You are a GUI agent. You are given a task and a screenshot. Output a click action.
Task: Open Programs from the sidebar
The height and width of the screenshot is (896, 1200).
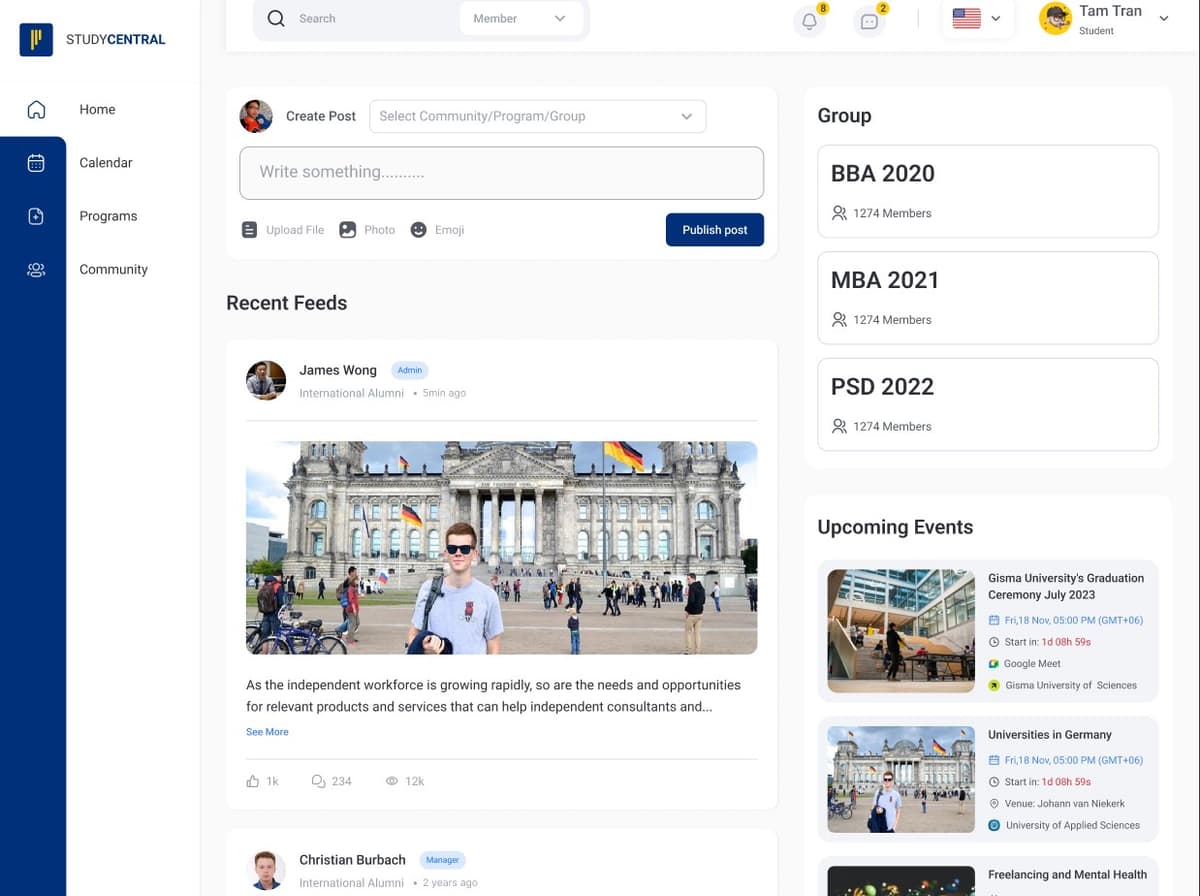(x=35, y=216)
